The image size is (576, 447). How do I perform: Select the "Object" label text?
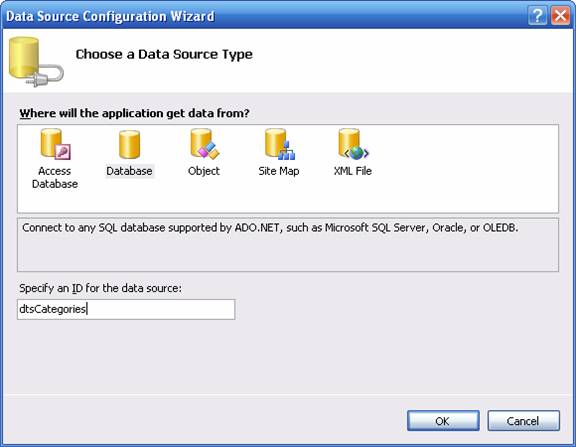[x=204, y=171]
